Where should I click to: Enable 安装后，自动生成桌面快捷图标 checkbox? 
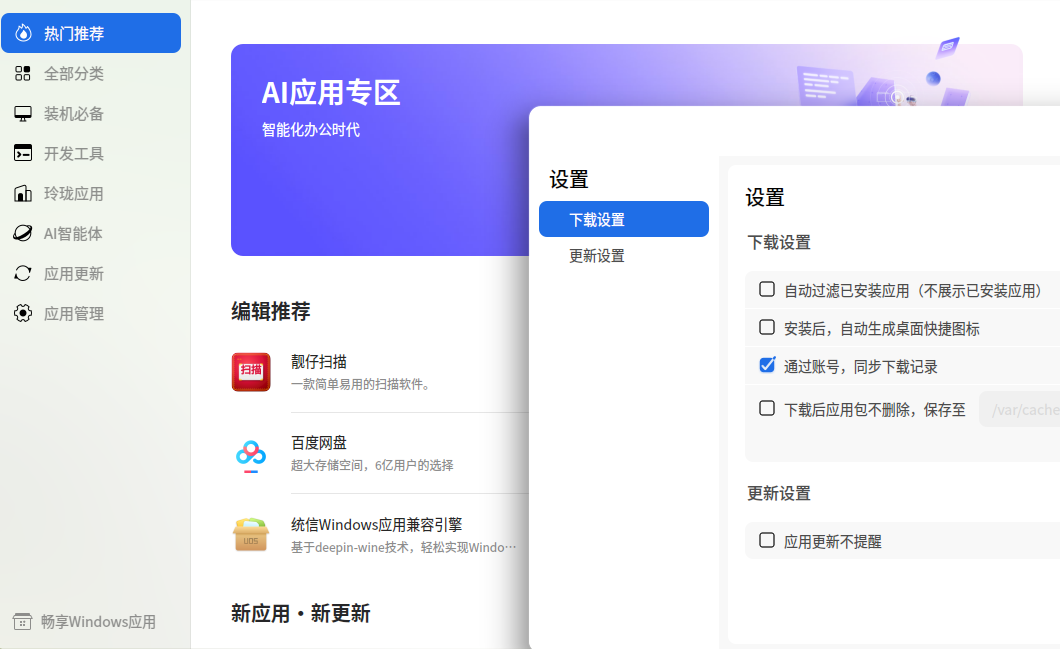tap(767, 327)
